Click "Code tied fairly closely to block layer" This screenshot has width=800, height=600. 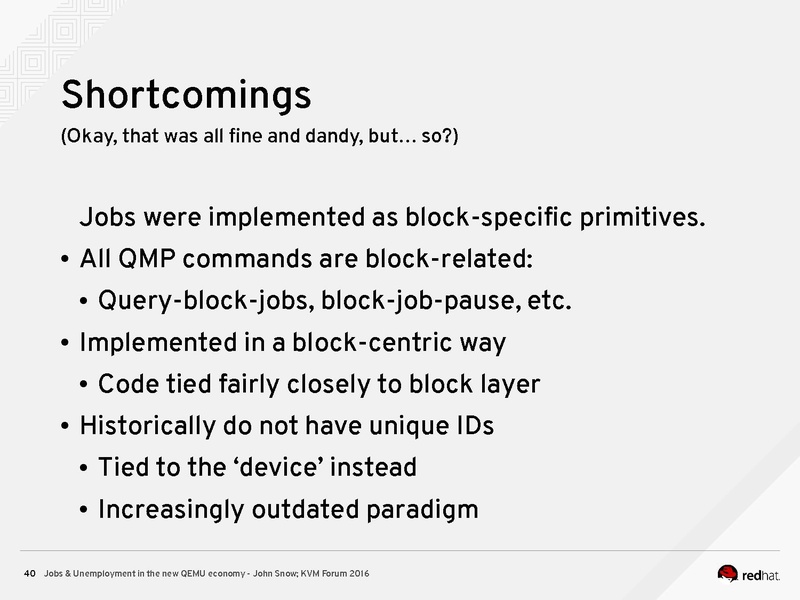pos(319,384)
